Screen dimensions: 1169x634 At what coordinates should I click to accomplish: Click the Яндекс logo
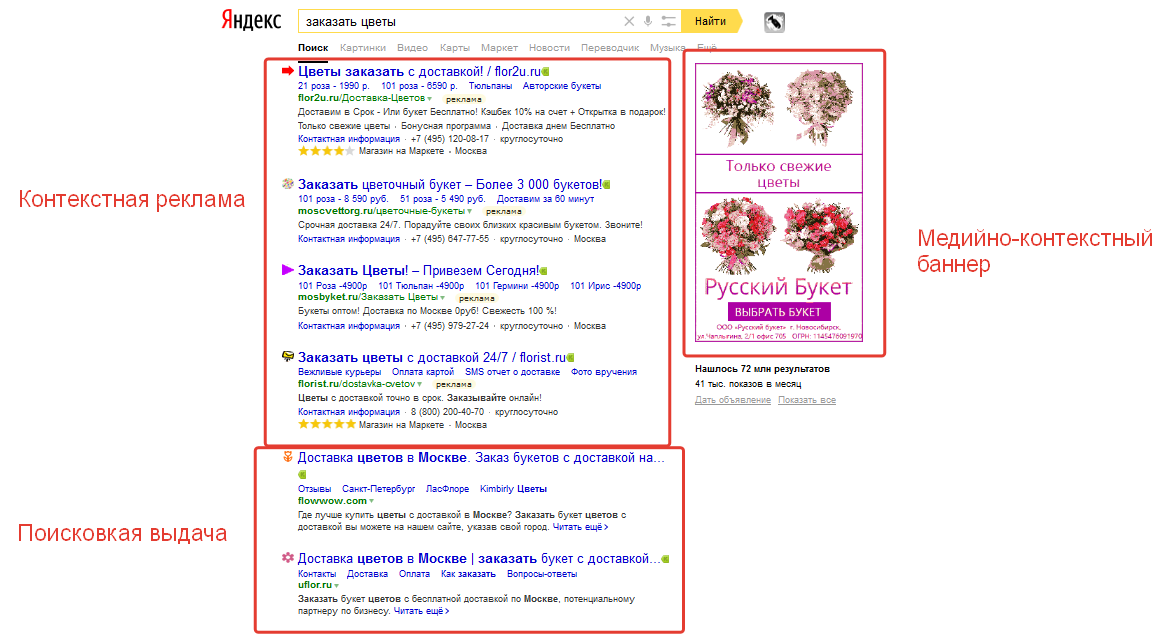(x=251, y=21)
